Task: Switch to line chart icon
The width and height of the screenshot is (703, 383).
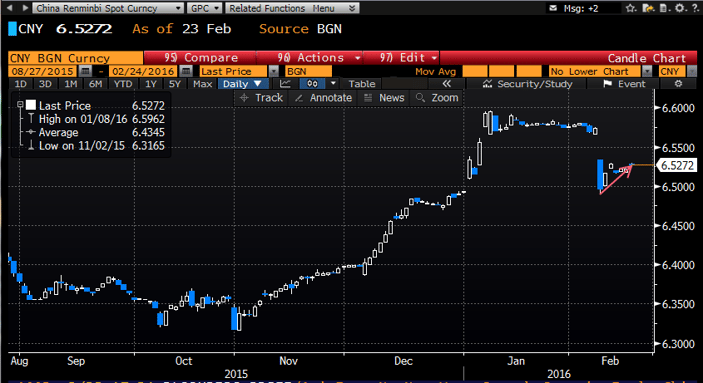Action: tap(285, 84)
